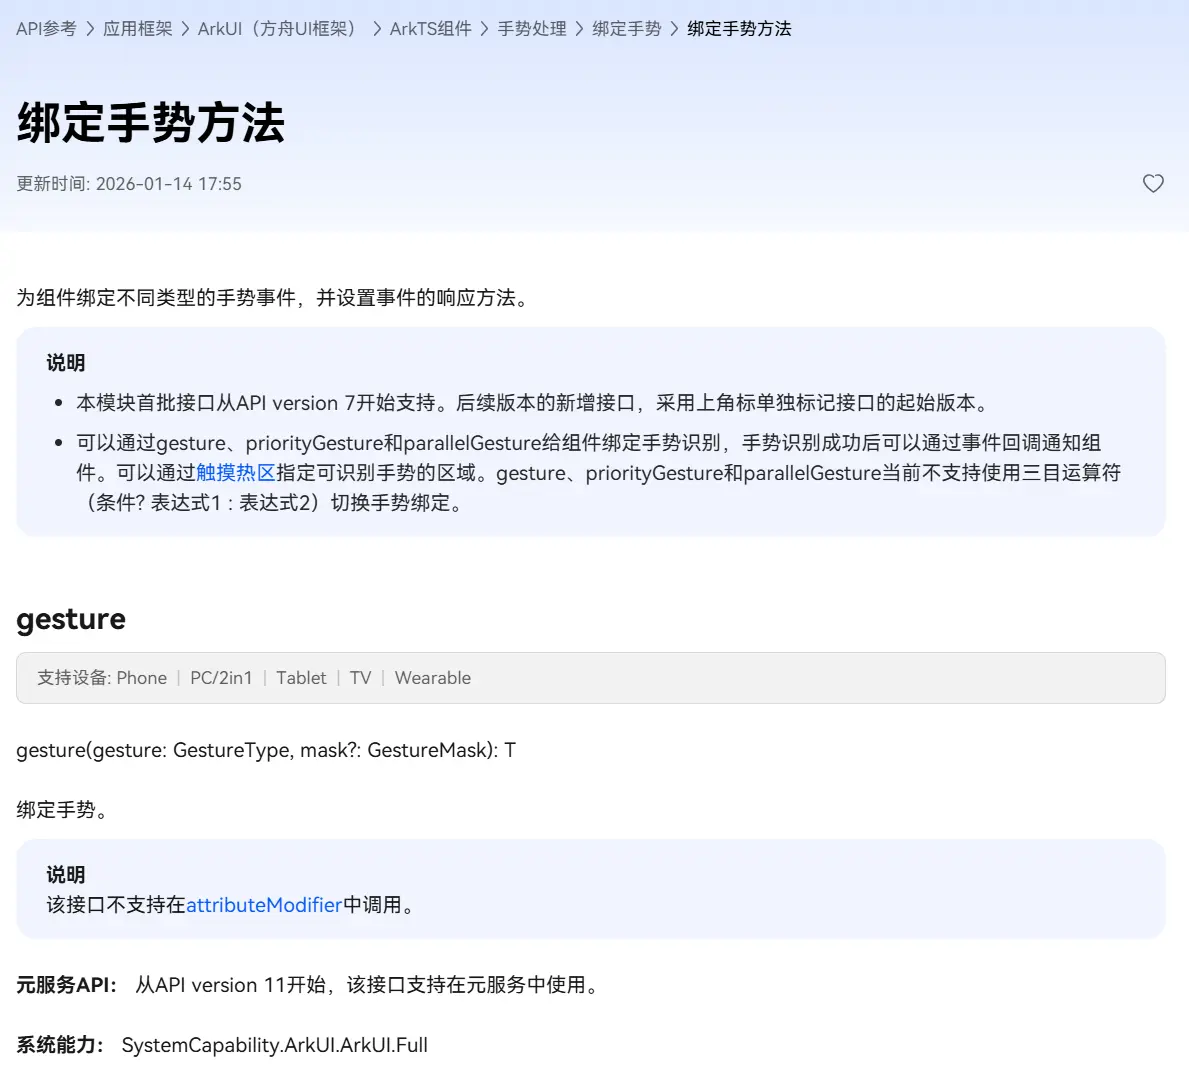
Task: Click the gesture section heading
Action: pyautogui.click(x=71, y=619)
